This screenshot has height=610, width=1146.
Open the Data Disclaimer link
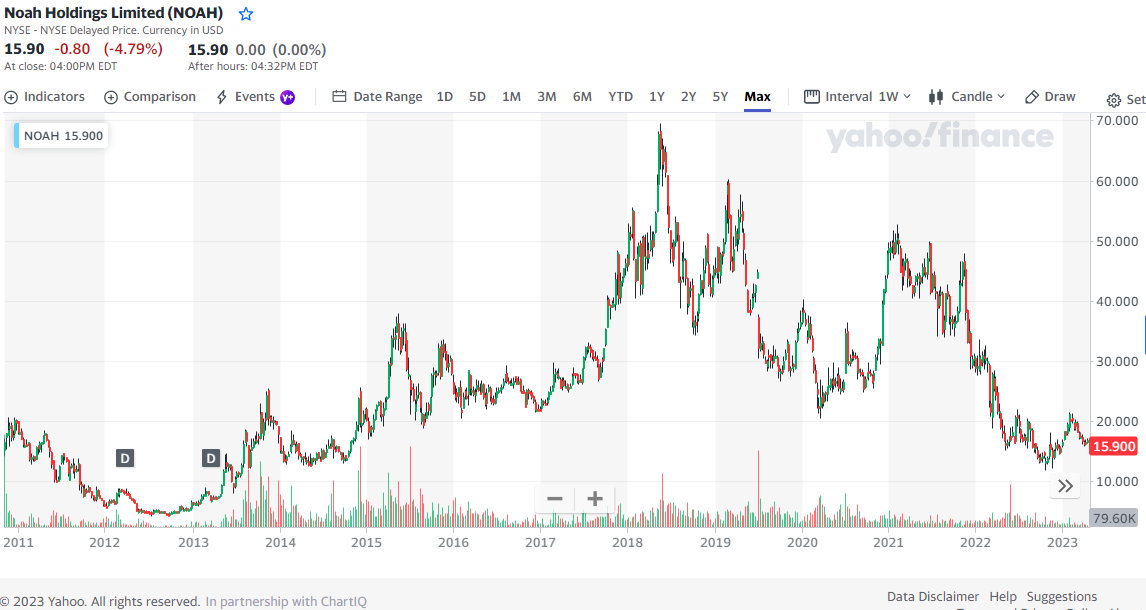[x=933, y=596]
